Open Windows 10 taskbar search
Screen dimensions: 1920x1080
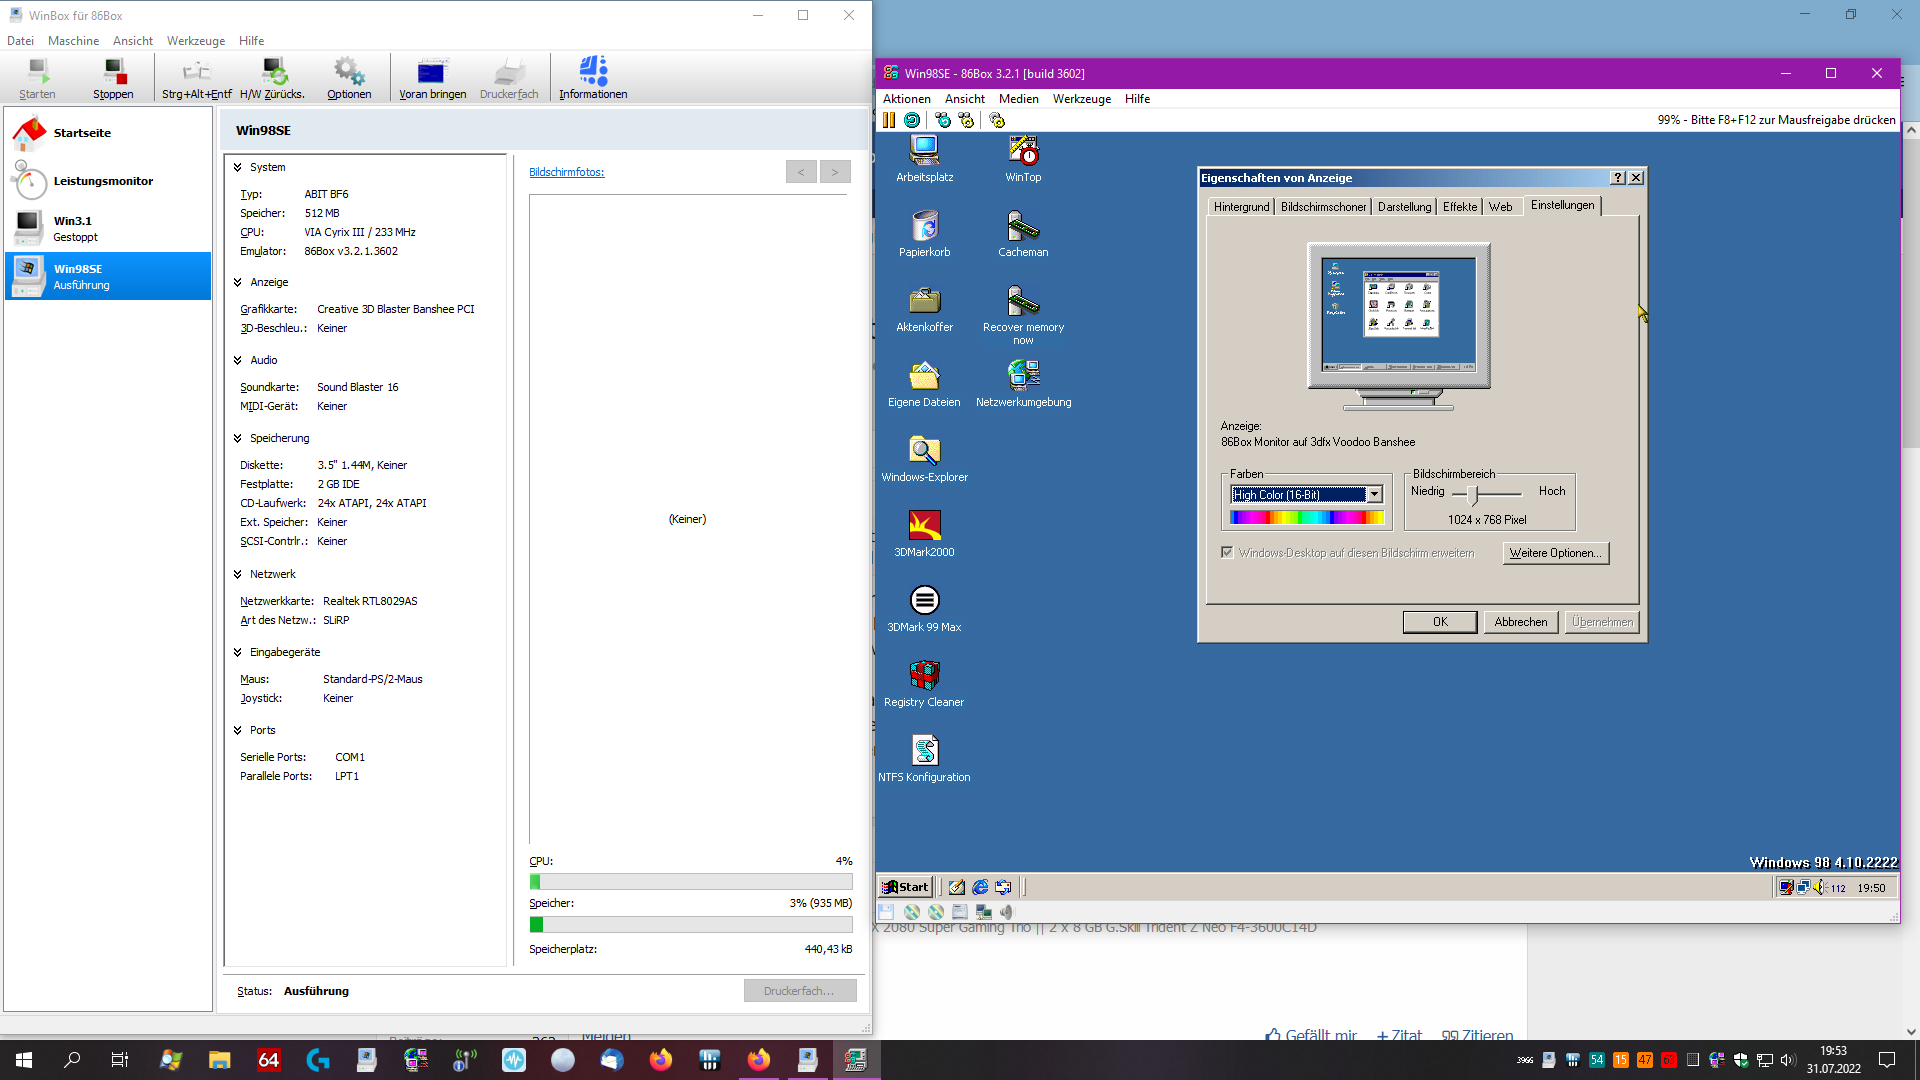(72, 1060)
